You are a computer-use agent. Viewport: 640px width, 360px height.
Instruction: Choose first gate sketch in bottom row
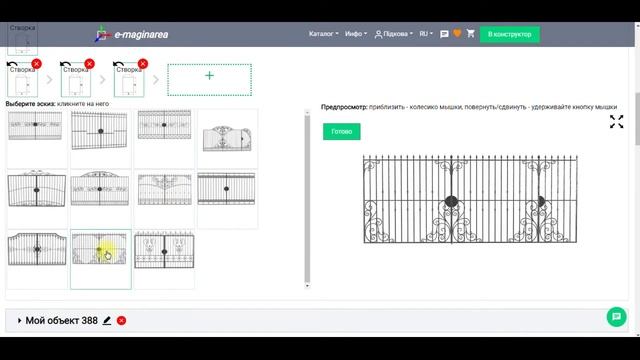[37, 249]
